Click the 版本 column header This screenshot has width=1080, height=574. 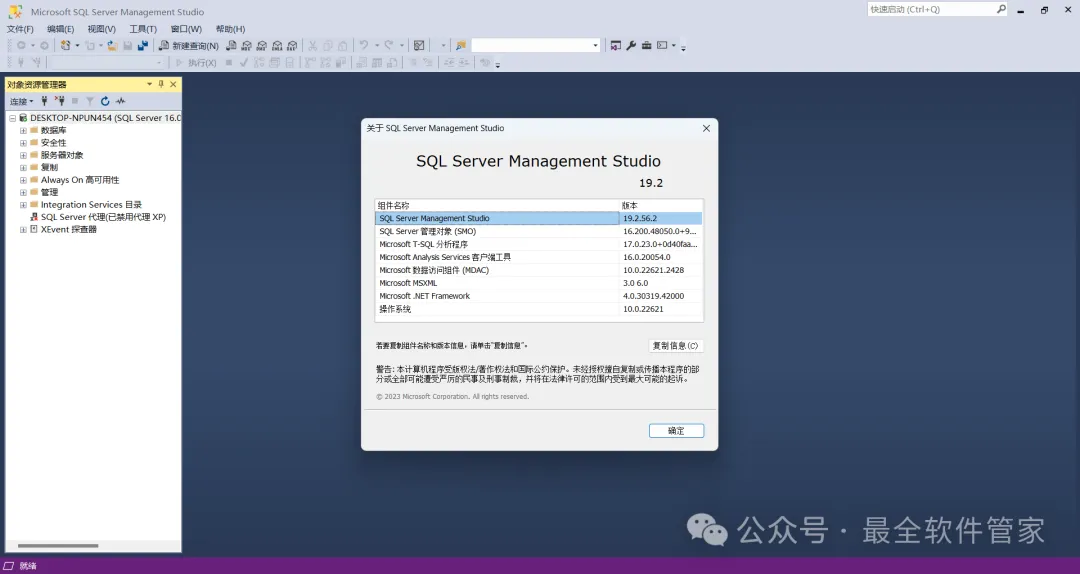click(661, 205)
